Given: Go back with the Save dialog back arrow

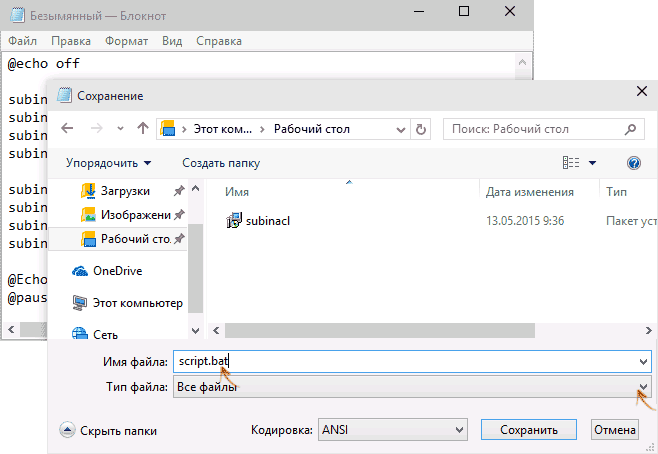Looking at the screenshot, I should pyautogui.click(x=67, y=128).
